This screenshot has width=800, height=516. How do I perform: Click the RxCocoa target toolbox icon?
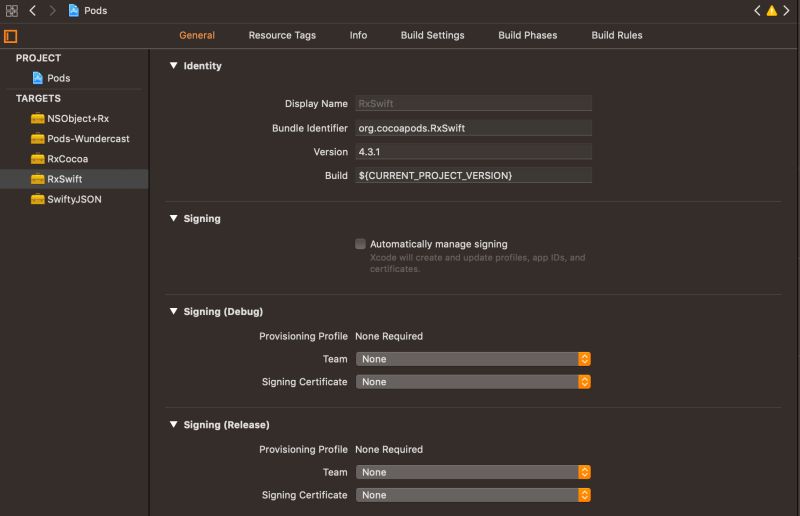(x=37, y=159)
